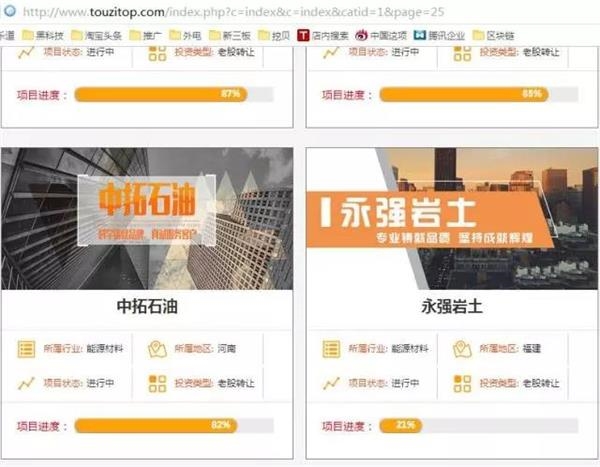Image resolution: width=600 pixels, height=467 pixels.
Task: Open the 推广 bookmark folder
Action: 145,36
